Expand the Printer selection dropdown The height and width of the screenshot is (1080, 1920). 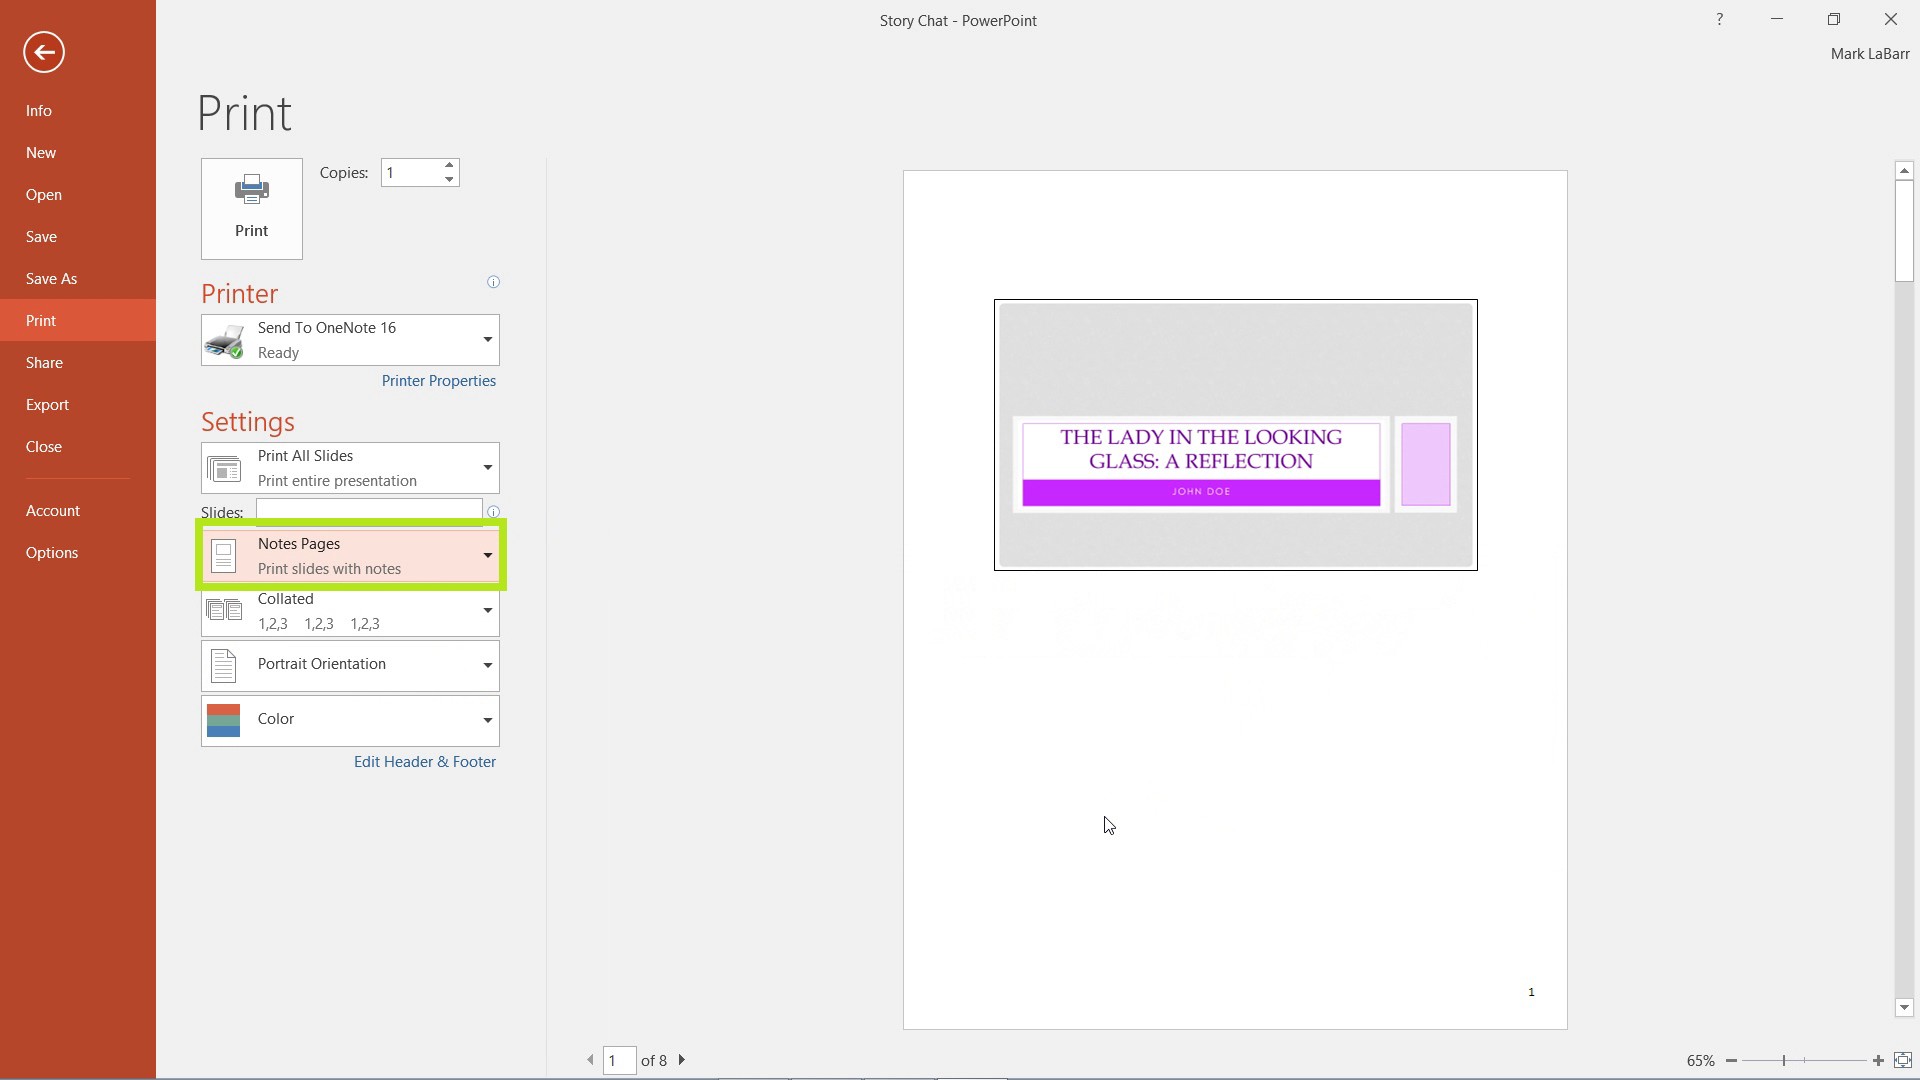(x=487, y=339)
